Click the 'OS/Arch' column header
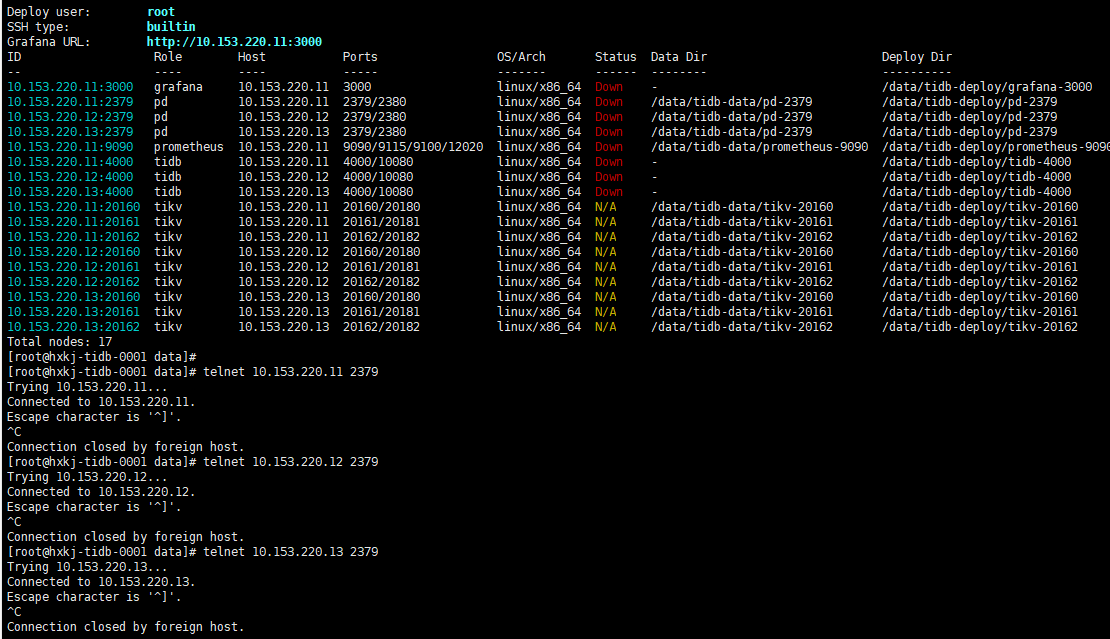The width and height of the screenshot is (1110, 639). click(521, 57)
